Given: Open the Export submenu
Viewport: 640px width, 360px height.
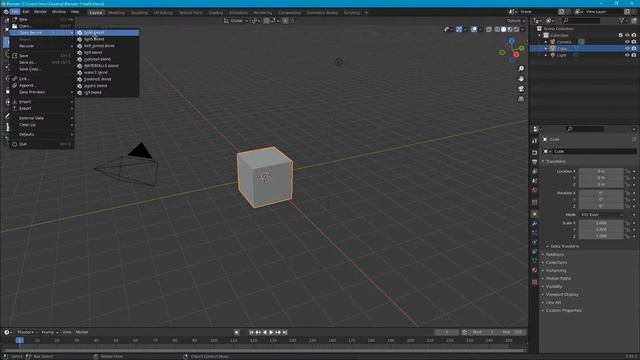Looking at the screenshot, I should 42,108.
